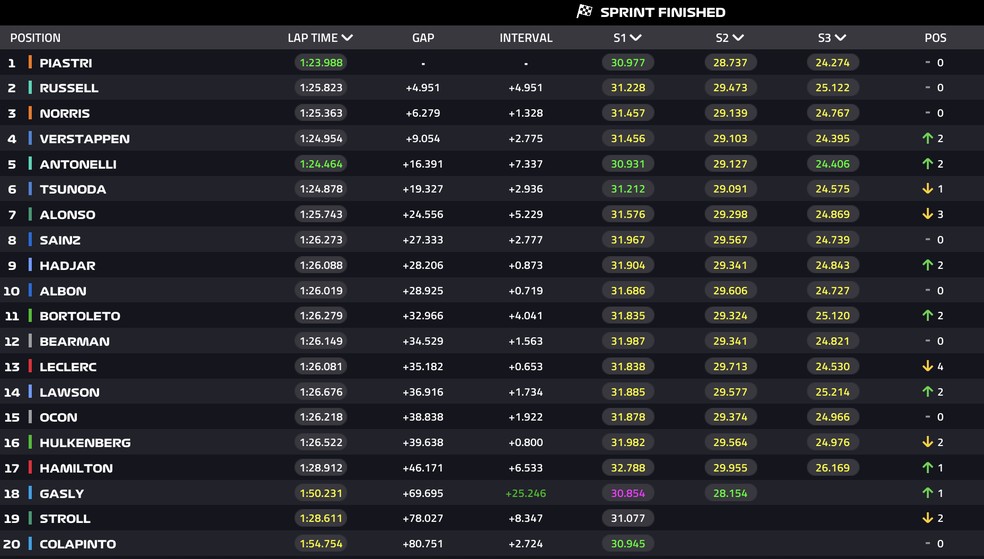Viewport: 984px width, 559px height.
Task: Open the LAP TIME column dropdown
Action: tap(347, 38)
